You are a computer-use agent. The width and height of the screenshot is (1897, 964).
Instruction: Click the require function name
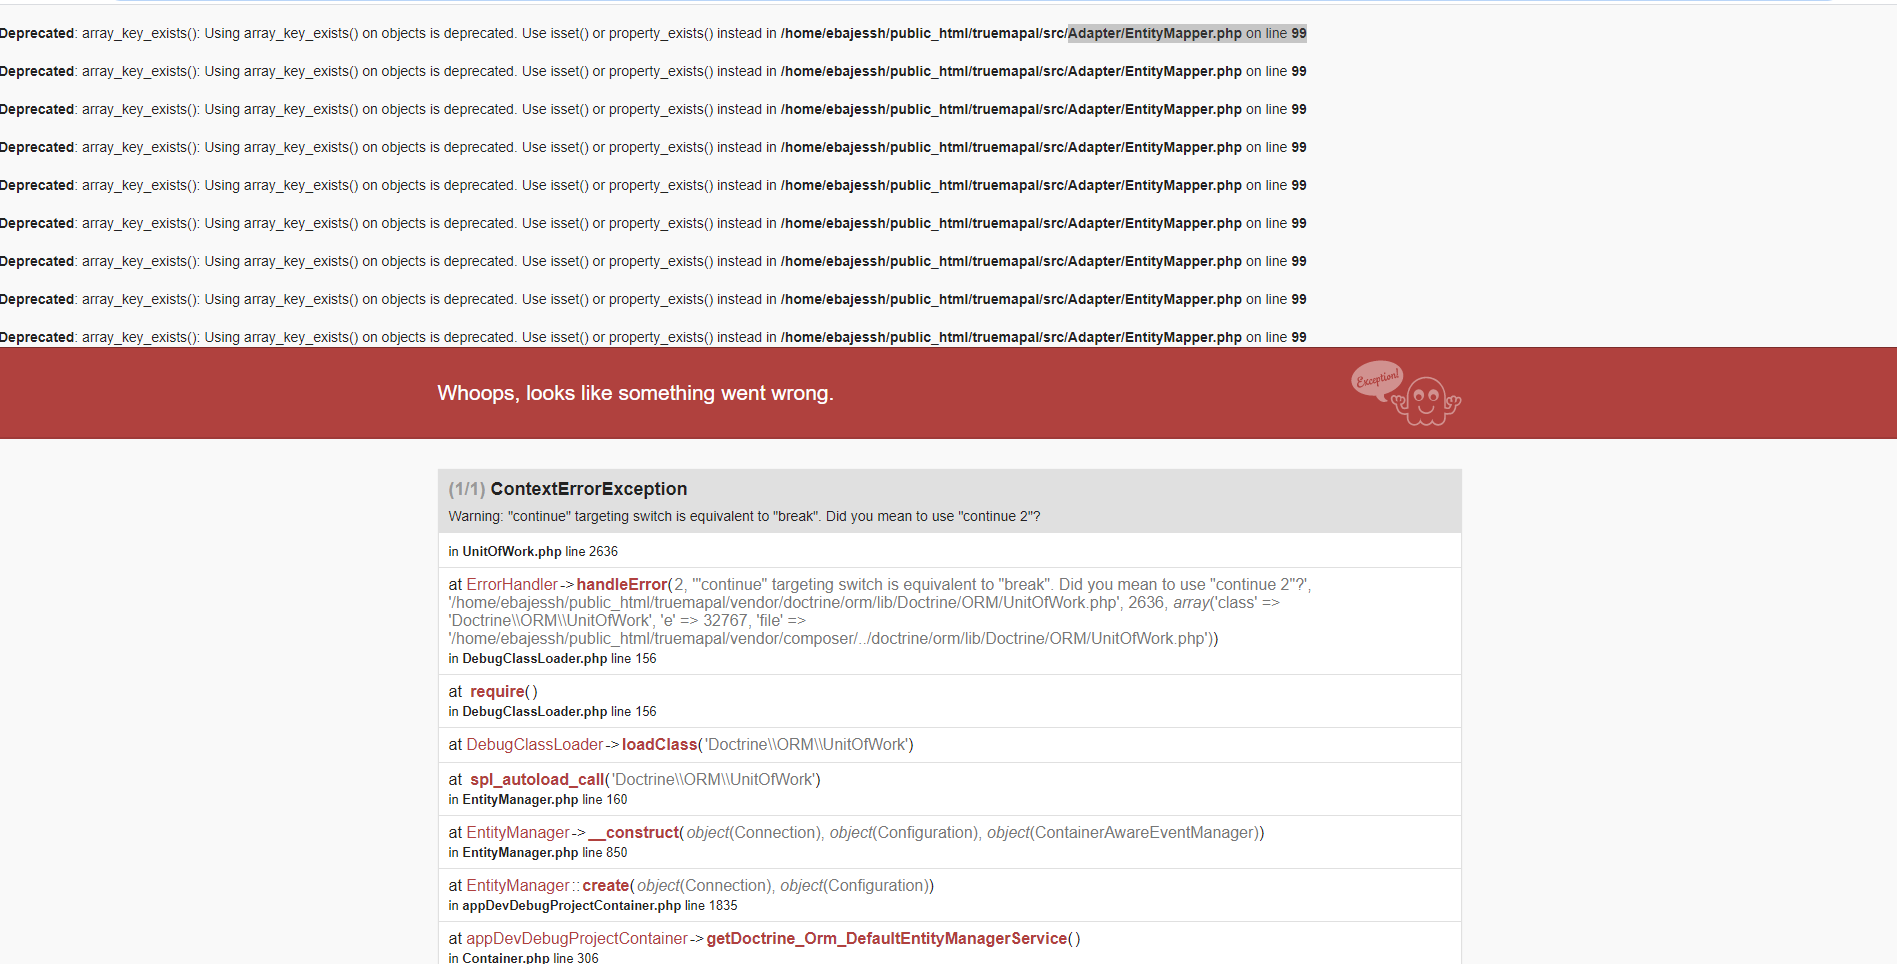coord(497,692)
